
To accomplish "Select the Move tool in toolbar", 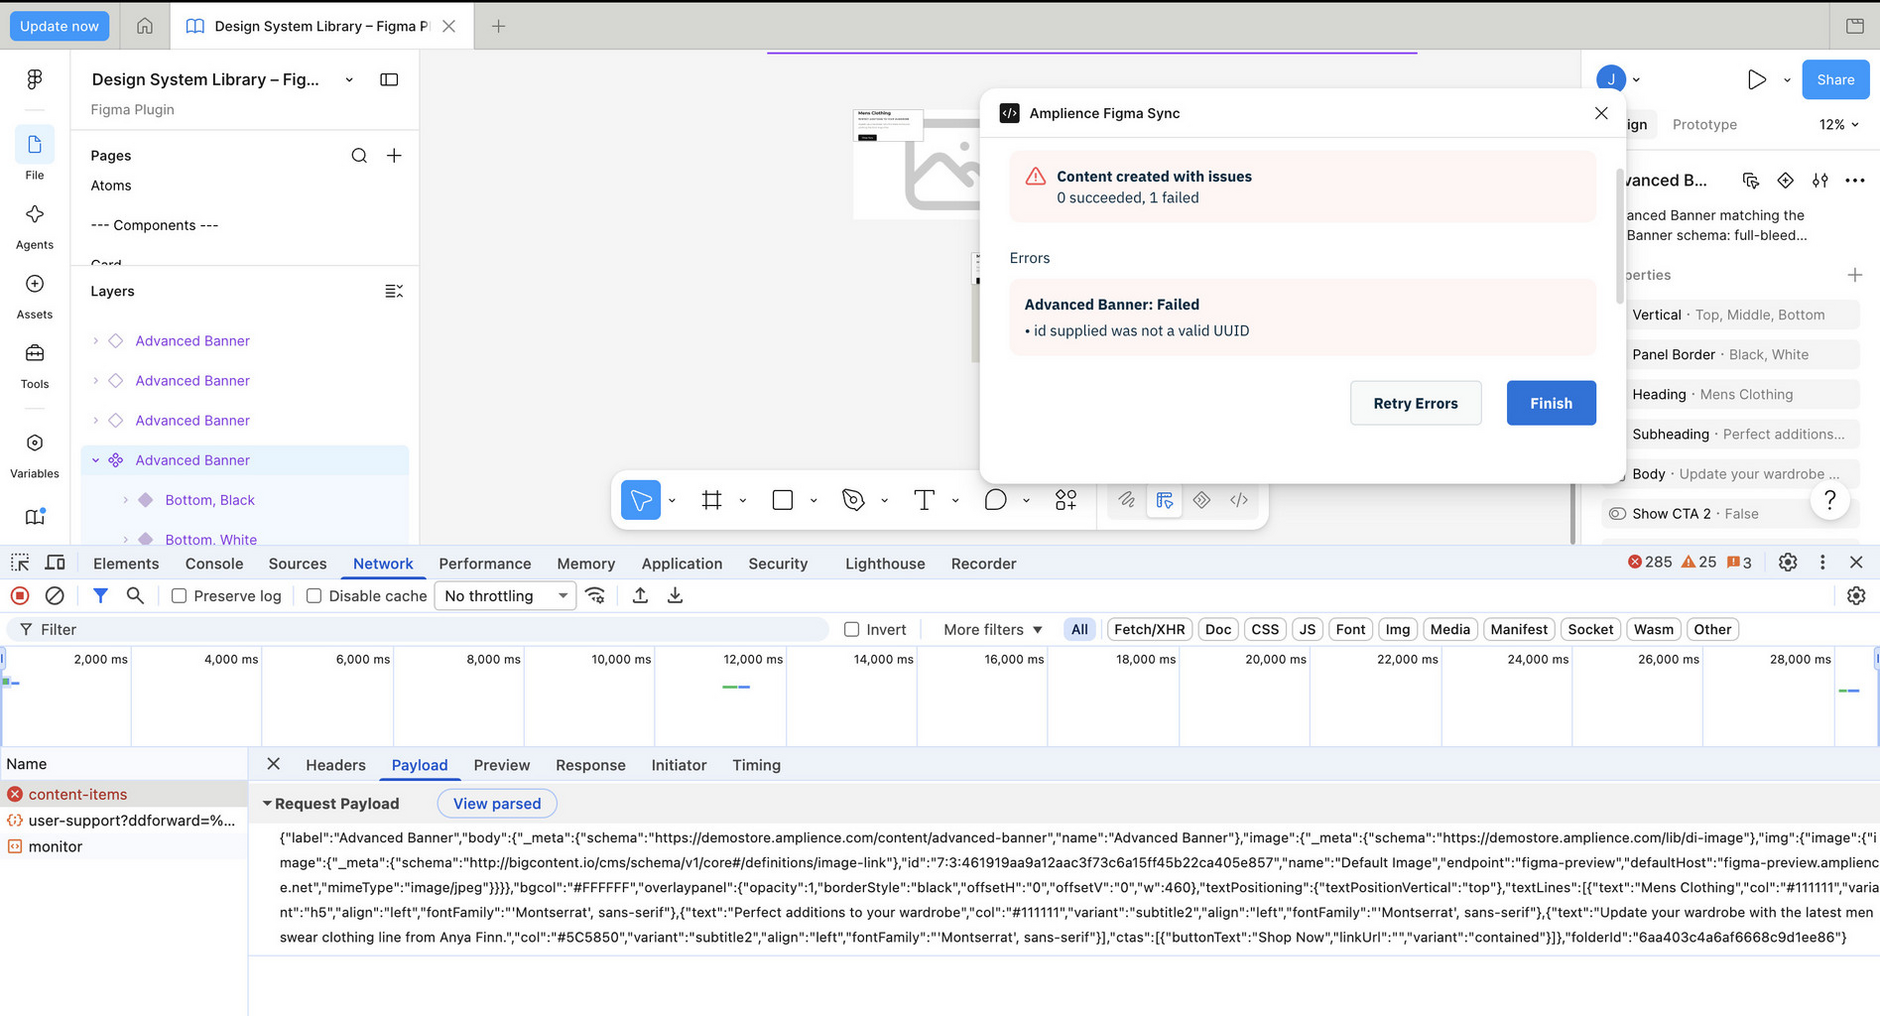I will [x=641, y=500].
